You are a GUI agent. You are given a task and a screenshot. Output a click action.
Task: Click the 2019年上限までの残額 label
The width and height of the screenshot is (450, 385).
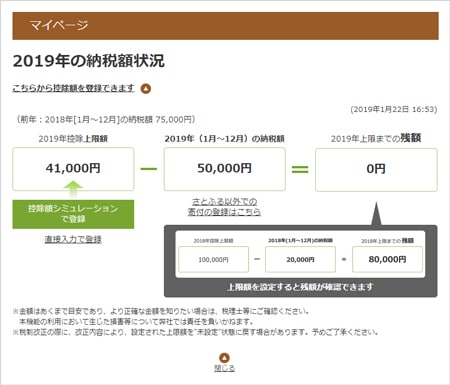point(376,138)
